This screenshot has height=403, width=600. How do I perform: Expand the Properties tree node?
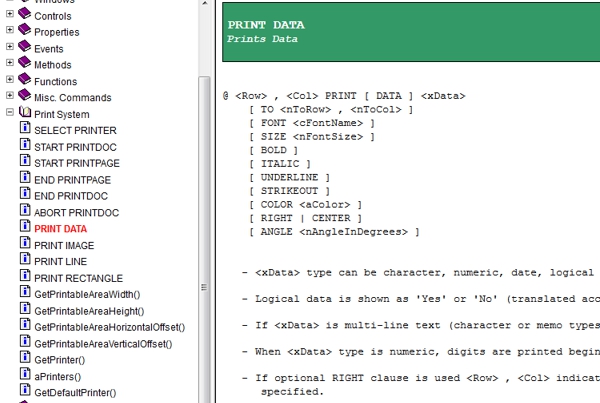tap(10, 30)
